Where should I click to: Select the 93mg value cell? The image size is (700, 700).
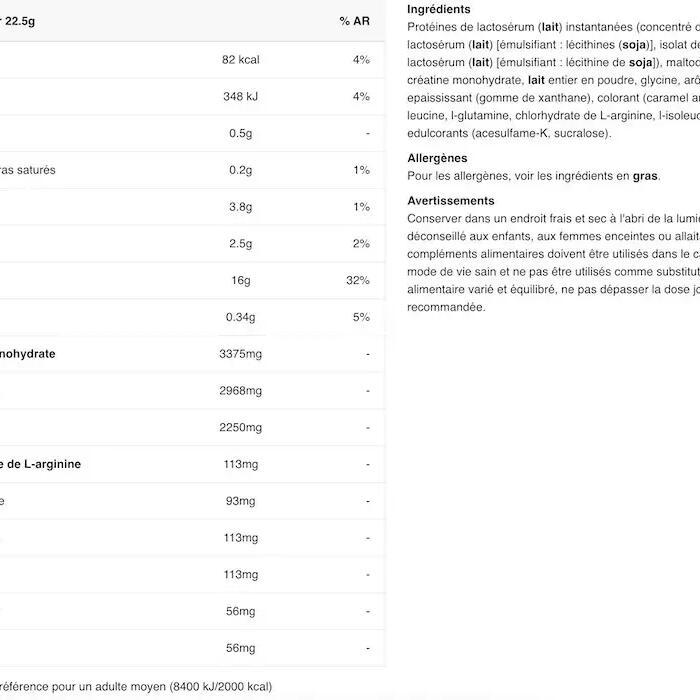point(240,501)
